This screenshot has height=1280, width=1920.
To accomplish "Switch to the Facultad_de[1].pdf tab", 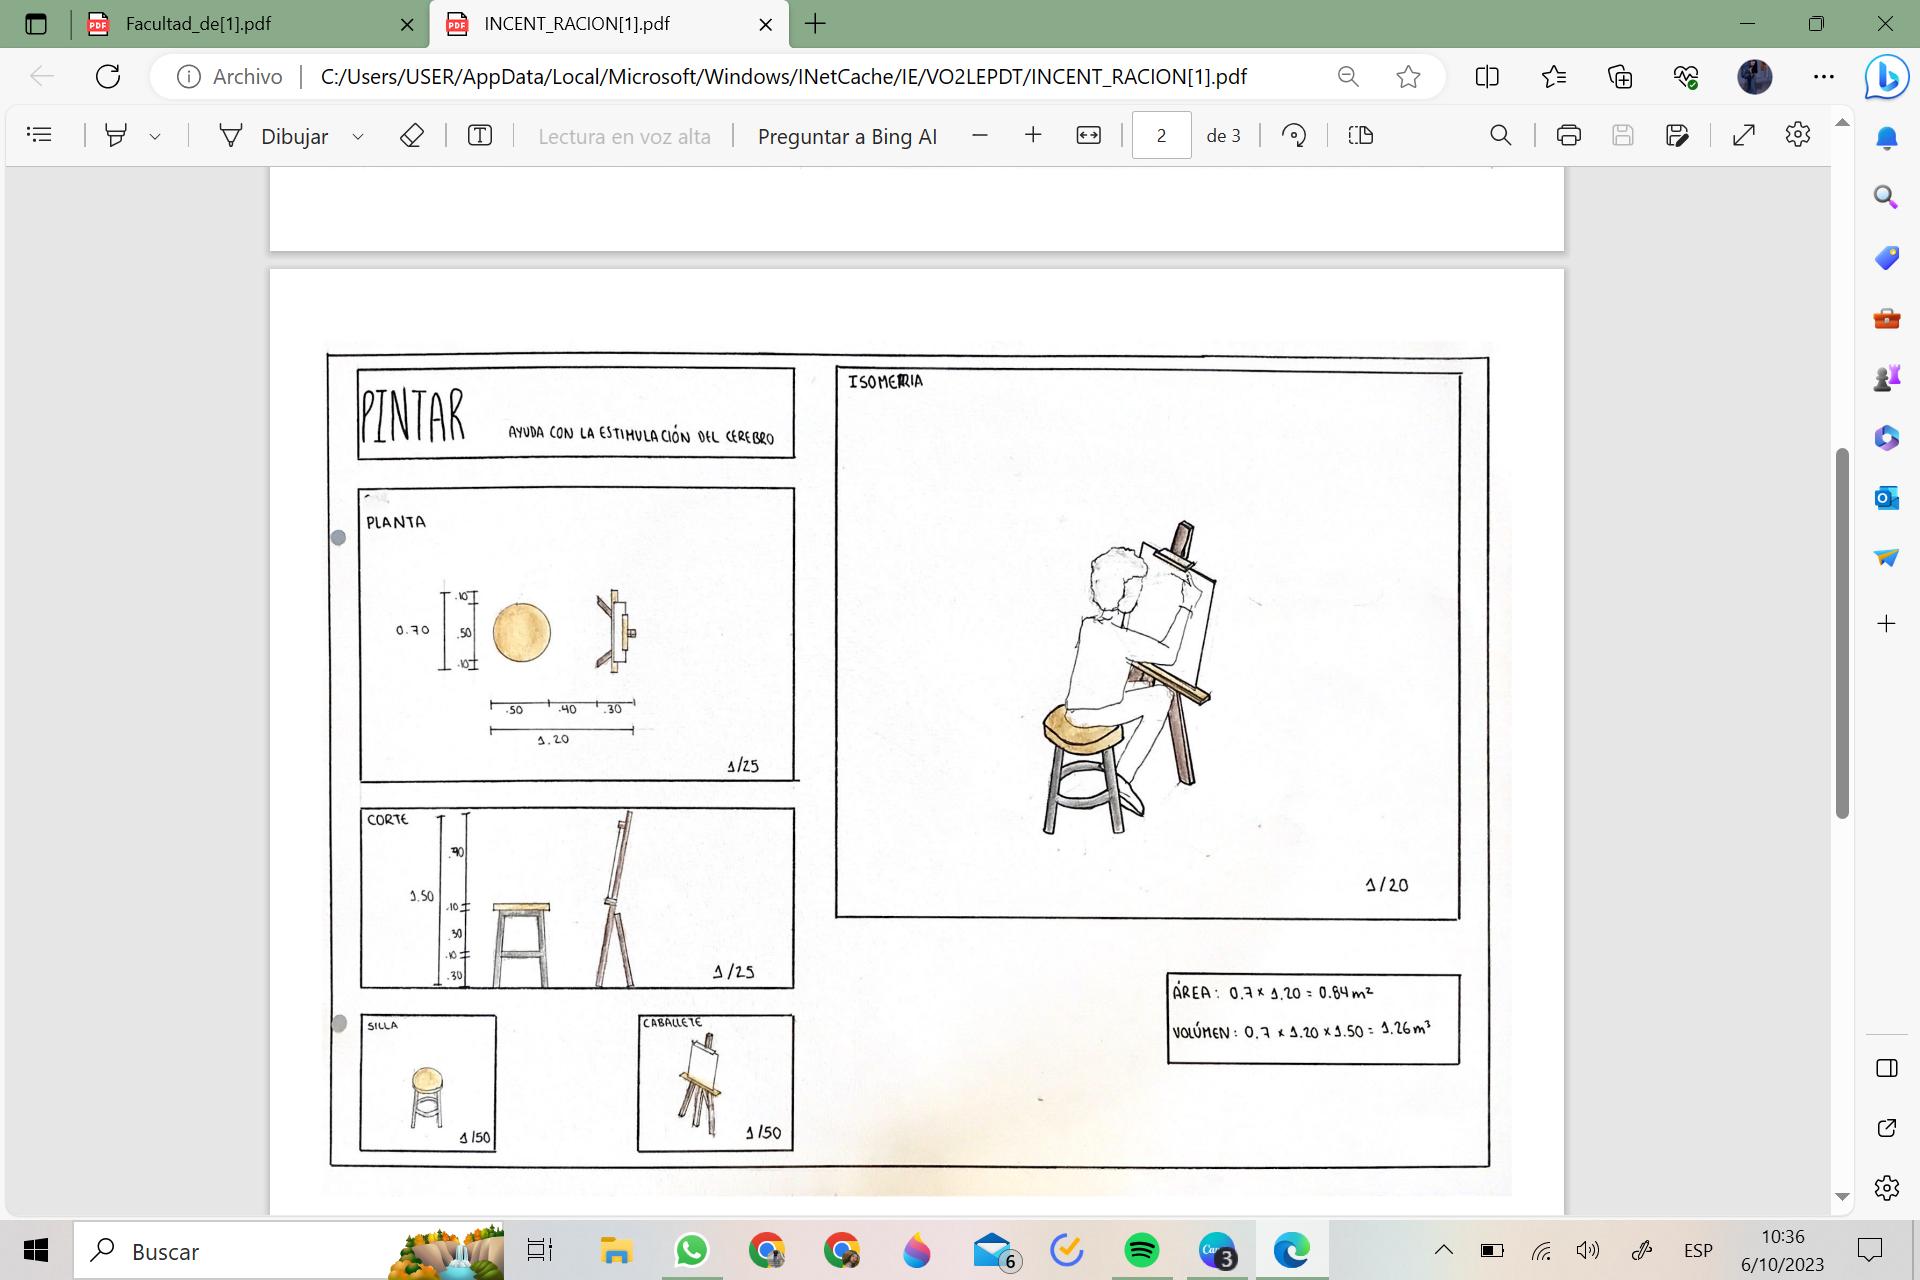I will (199, 24).
